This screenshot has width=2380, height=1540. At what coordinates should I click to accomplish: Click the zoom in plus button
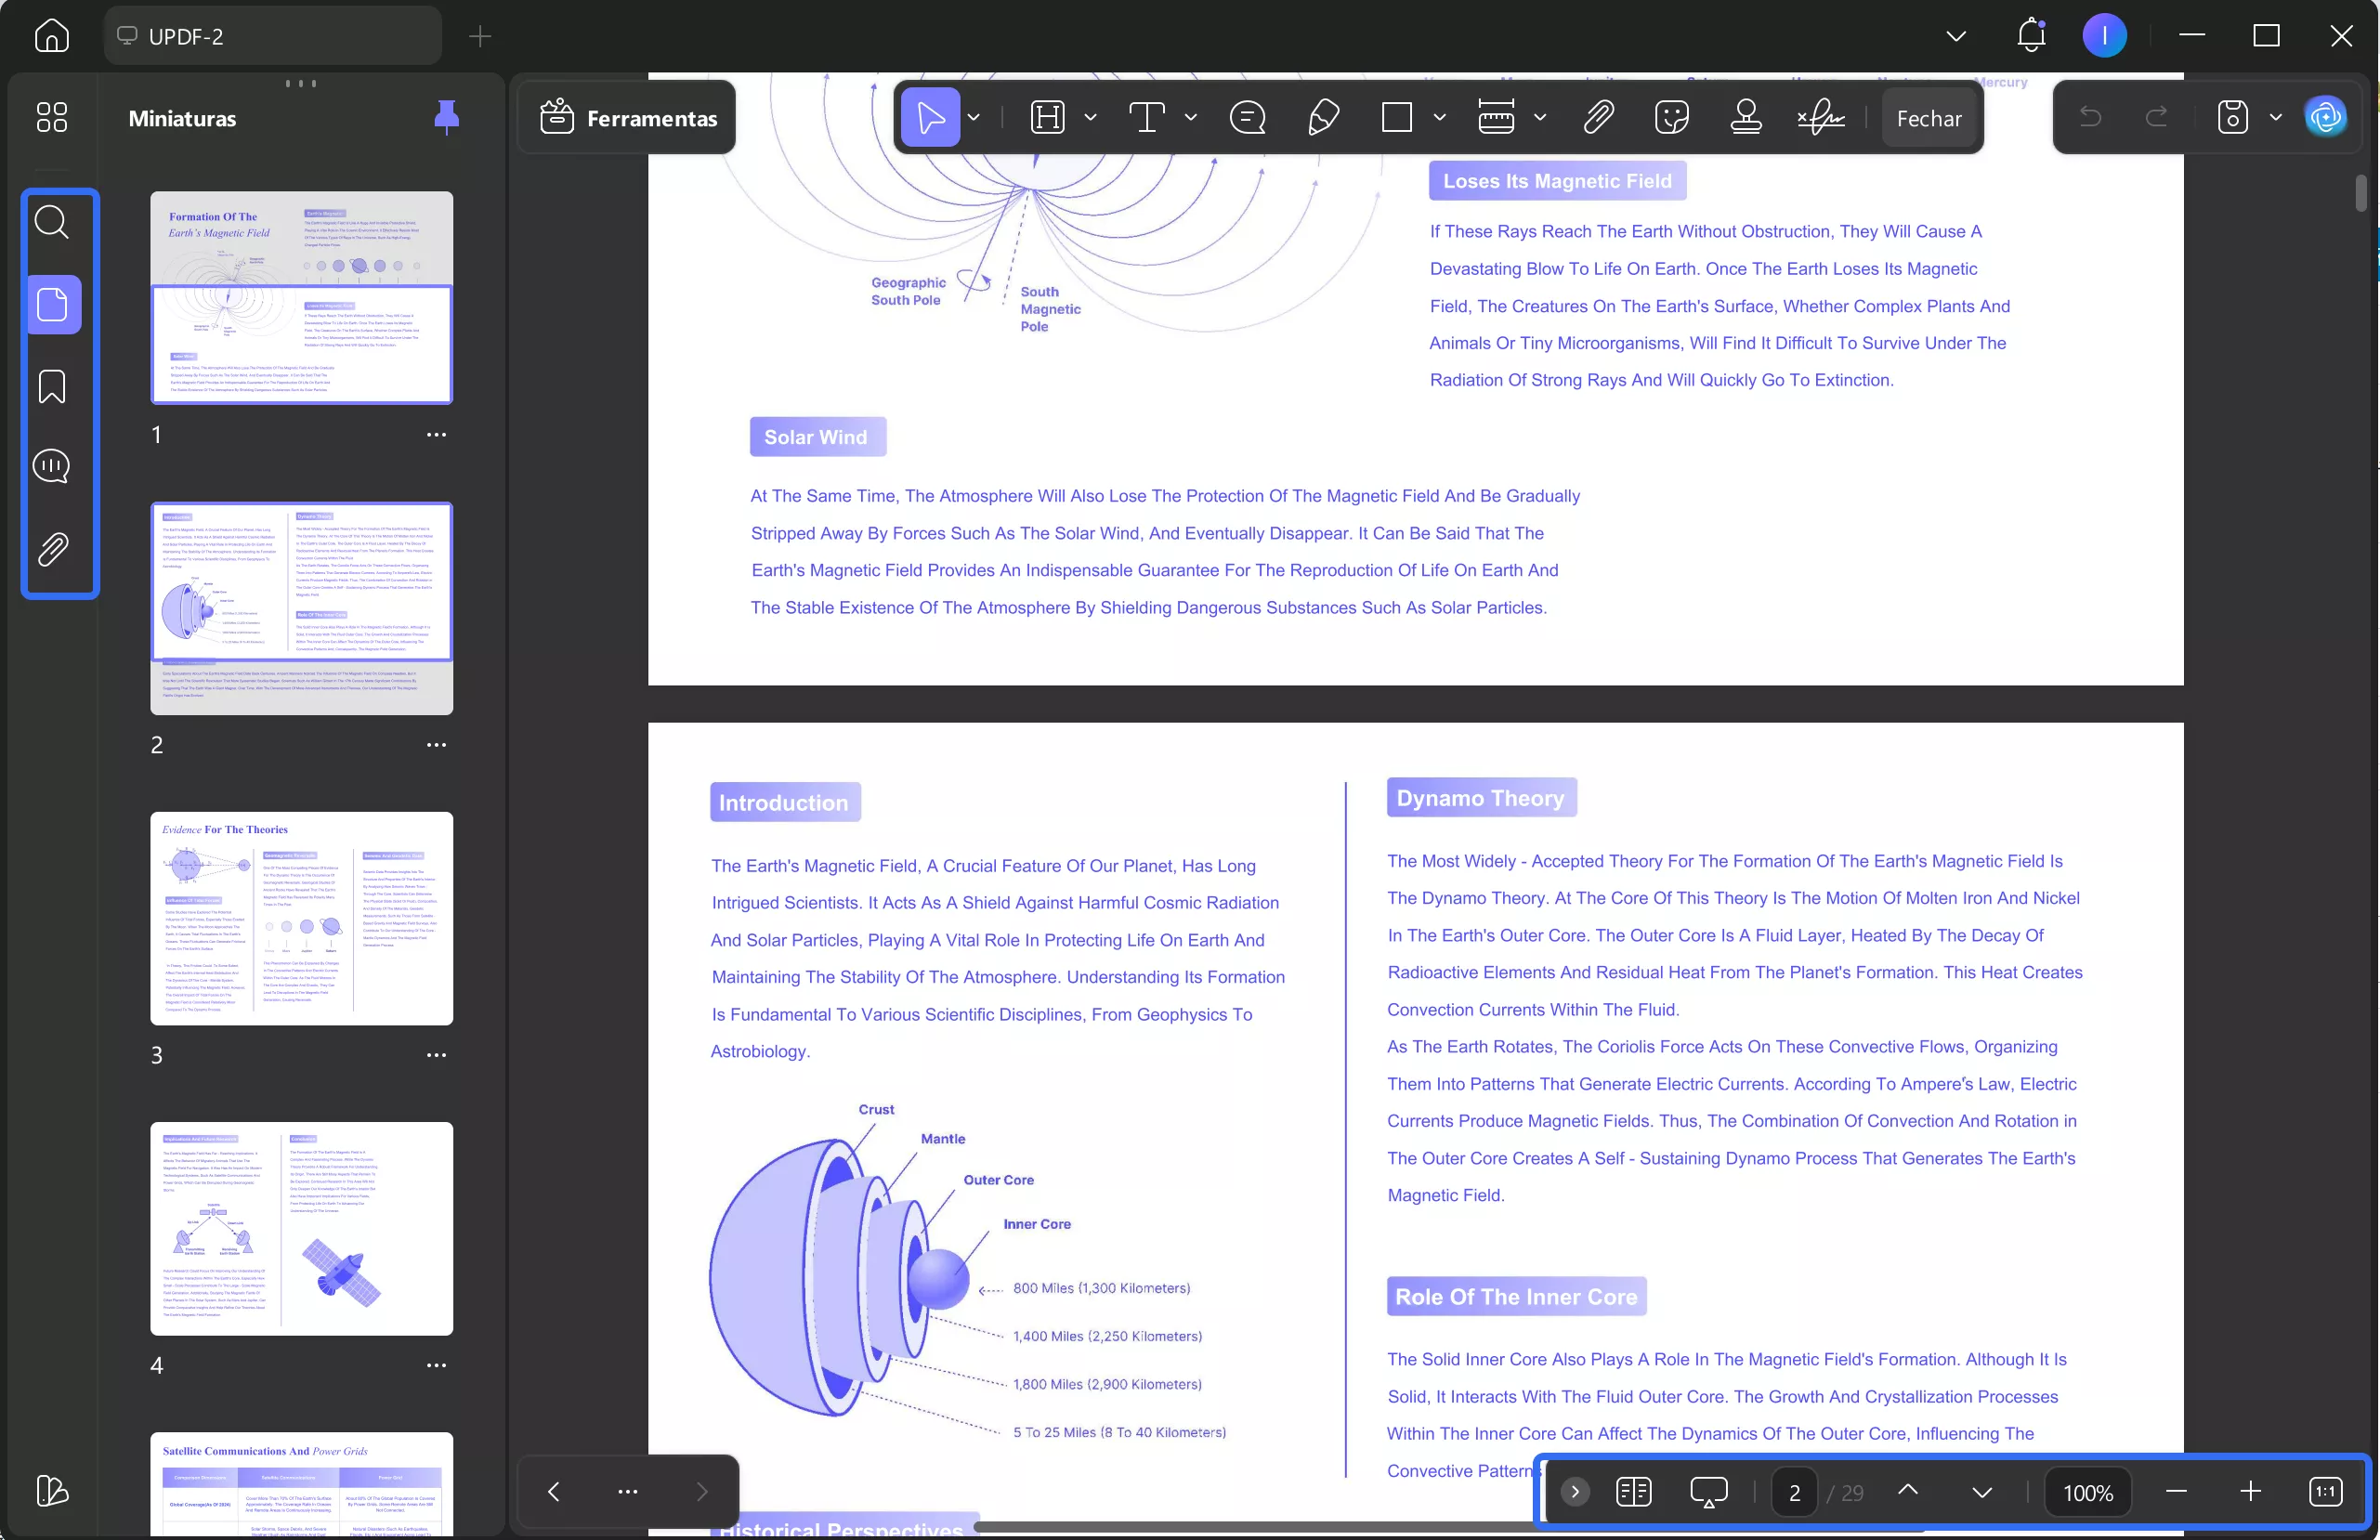tap(2250, 1492)
